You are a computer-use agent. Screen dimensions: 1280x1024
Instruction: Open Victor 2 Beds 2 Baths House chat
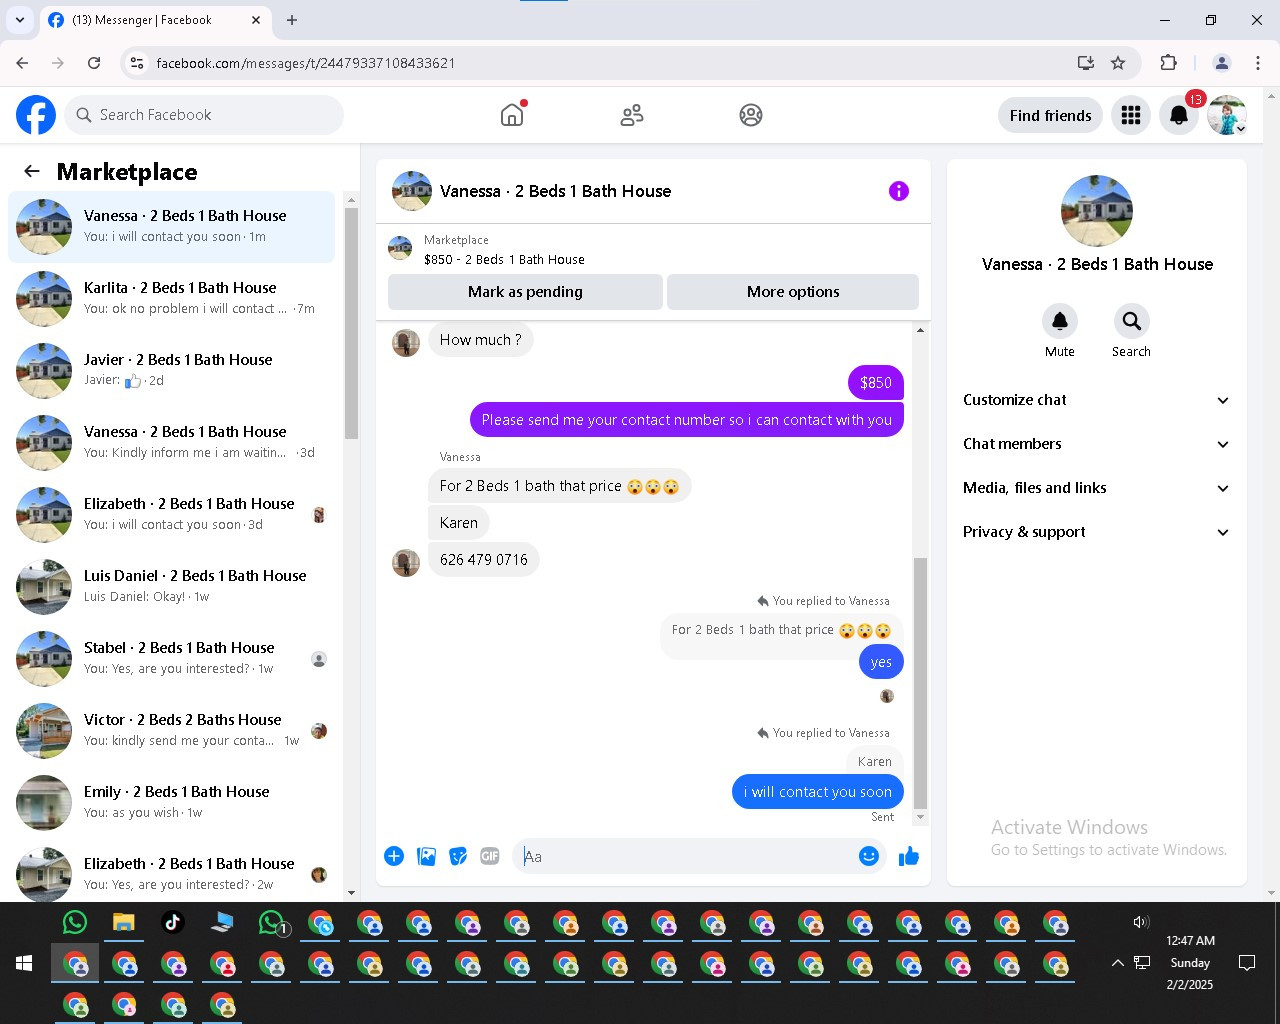[x=171, y=731]
